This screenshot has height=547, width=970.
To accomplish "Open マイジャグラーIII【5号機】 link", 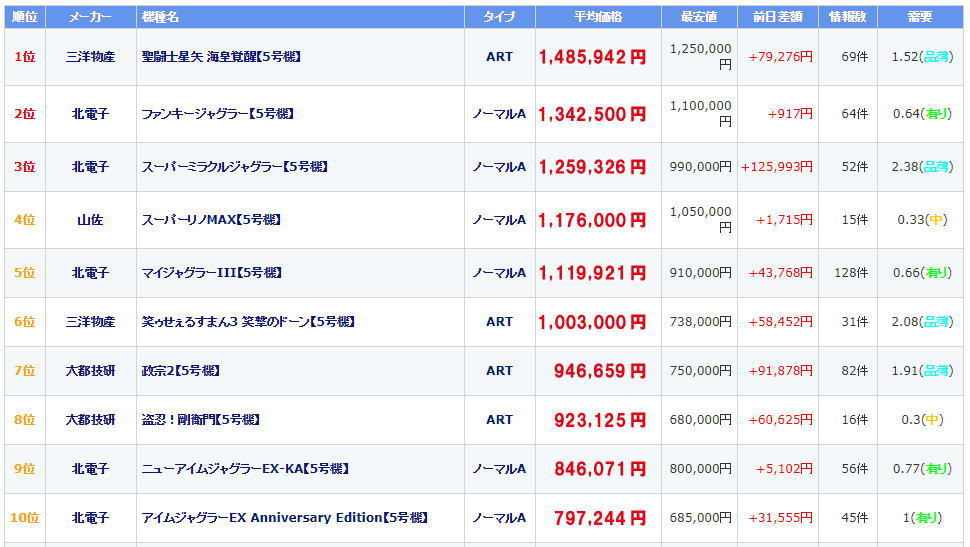I will [212, 273].
